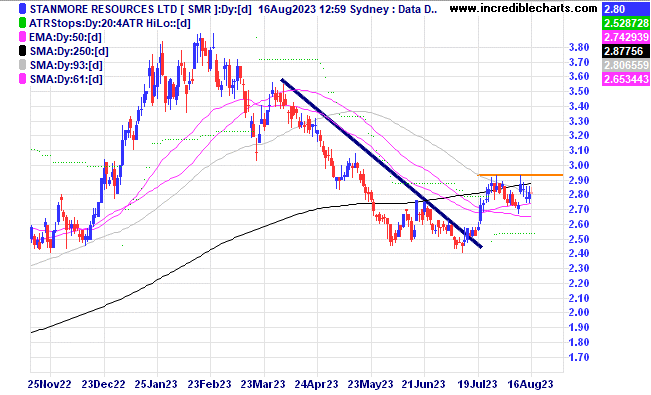Click the 19Jul23 date axis label
651x395 pixels.
[x=477, y=384]
